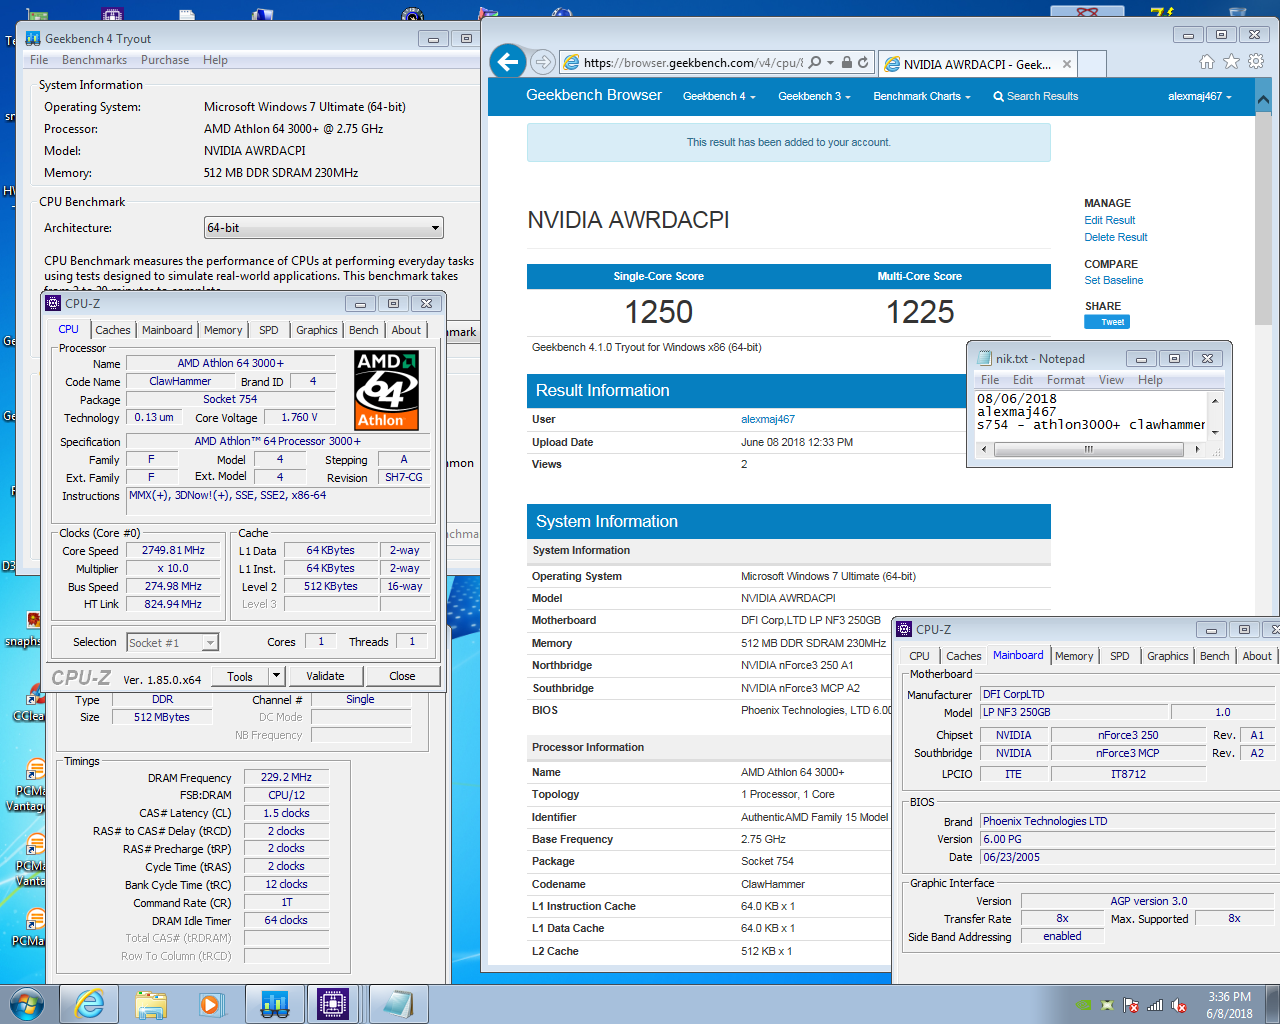Click the Notepad horizontal scrollbar

coord(1089,449)
